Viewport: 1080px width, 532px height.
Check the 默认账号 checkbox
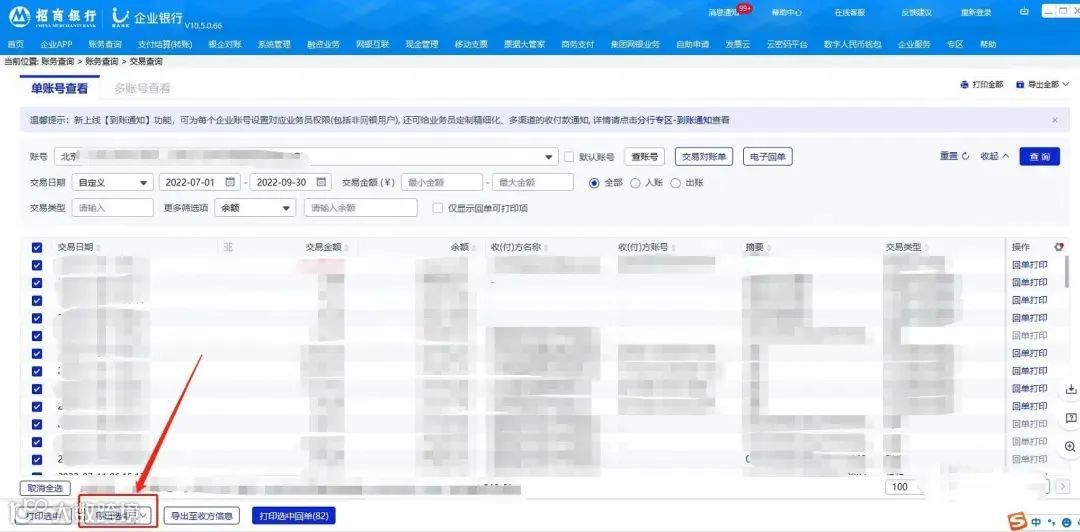coord(569,156)
